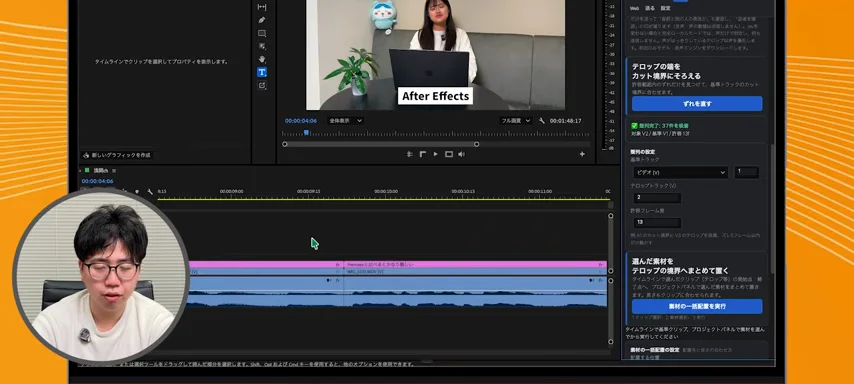Switch to the 設定 tab in plugin
This screenshot has width=854, height=384.
pos(666,8)
